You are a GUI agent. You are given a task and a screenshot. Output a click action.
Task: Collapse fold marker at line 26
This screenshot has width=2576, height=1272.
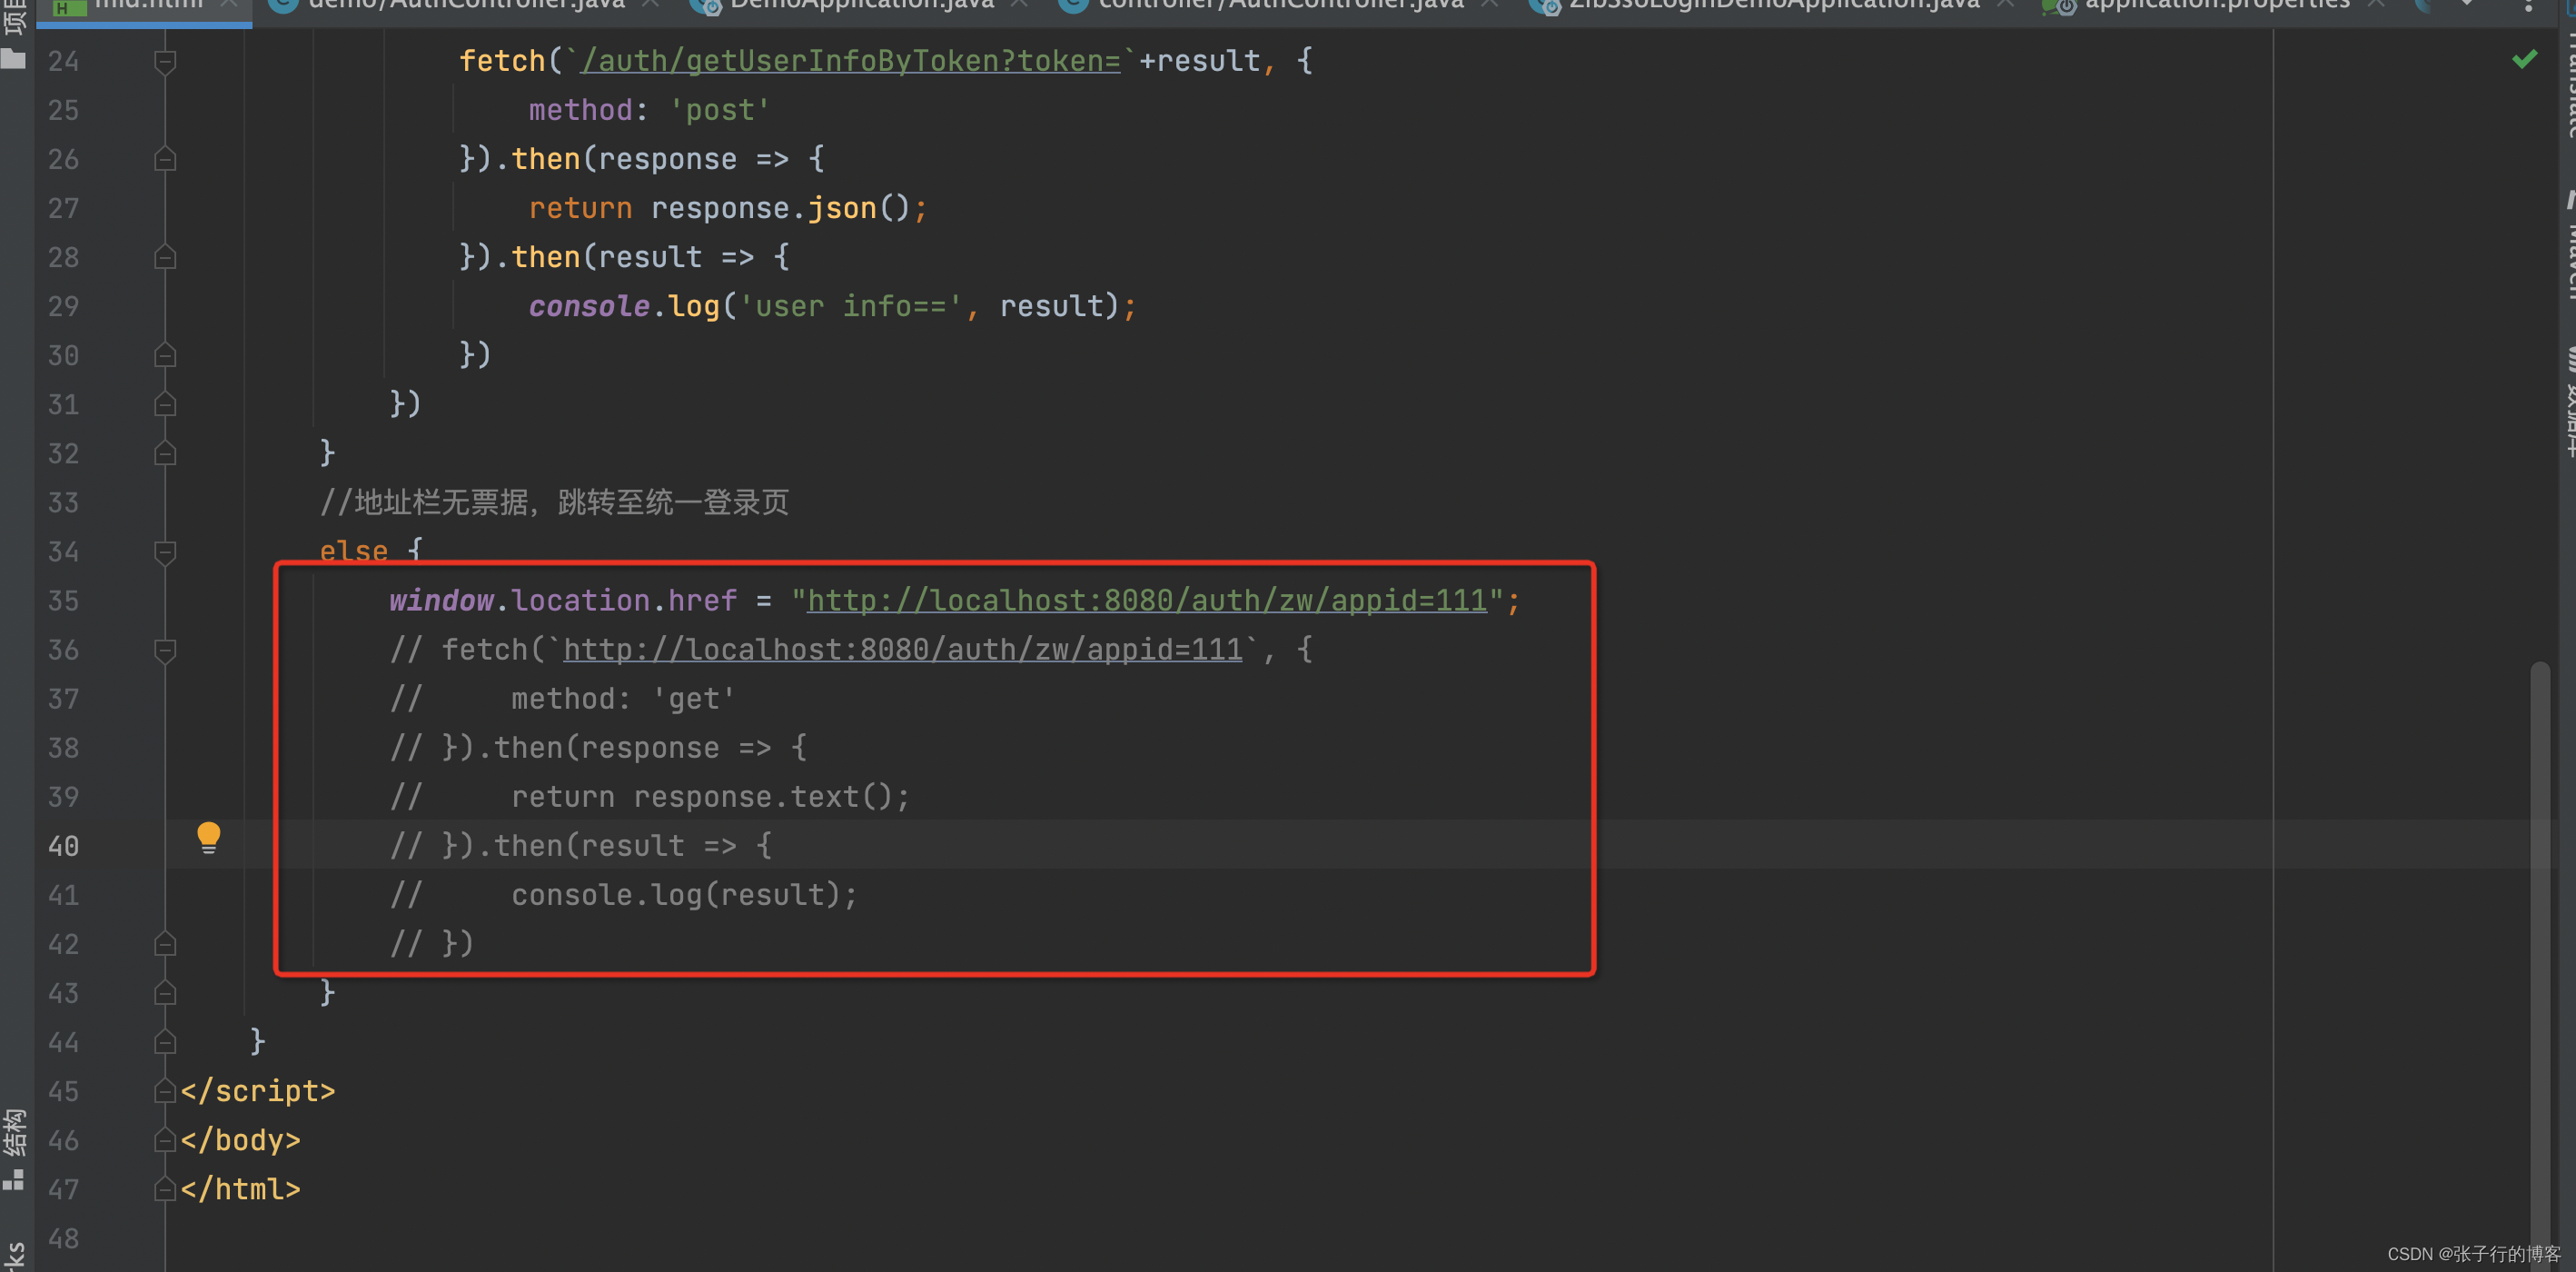pos(165,160)
